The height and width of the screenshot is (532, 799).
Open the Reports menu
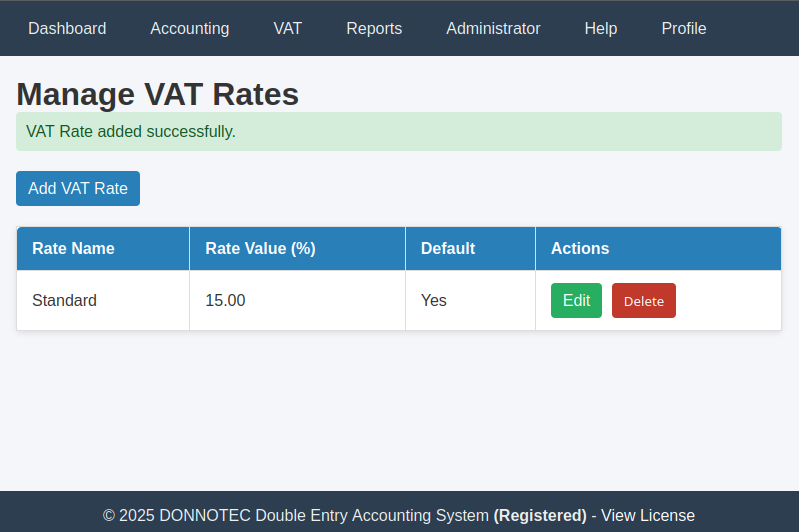(x=374, y=29)
